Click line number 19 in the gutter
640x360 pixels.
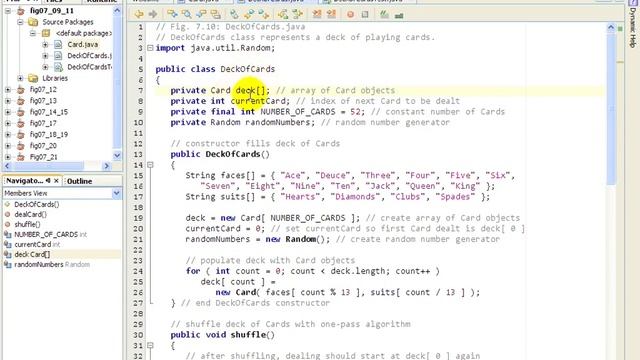click(x=138, y=218)
